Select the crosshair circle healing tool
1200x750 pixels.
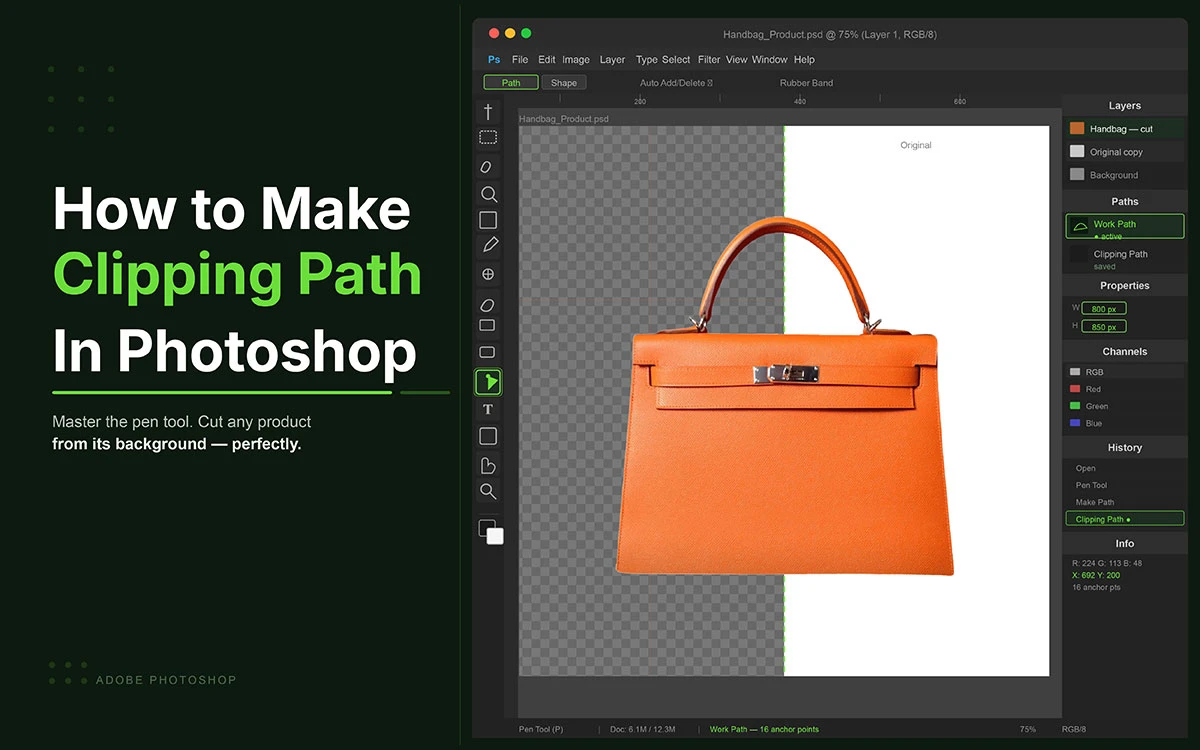tap(488, 274)
